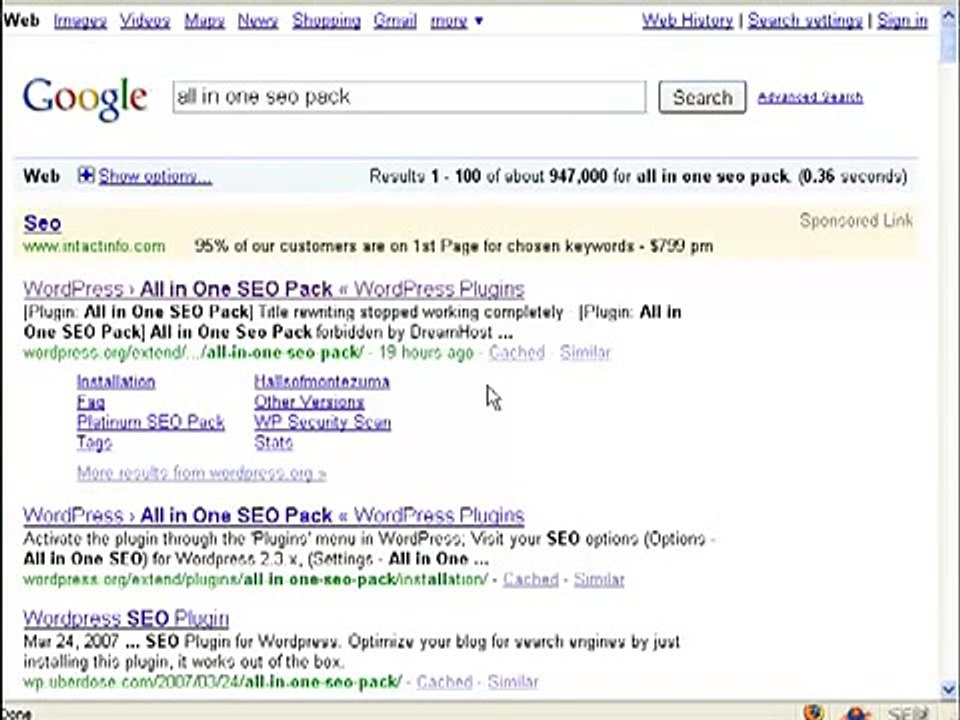
Task: Open the Hallsofmontezuma sitelink
Action: pyautogui.click(x=322, y=381)
